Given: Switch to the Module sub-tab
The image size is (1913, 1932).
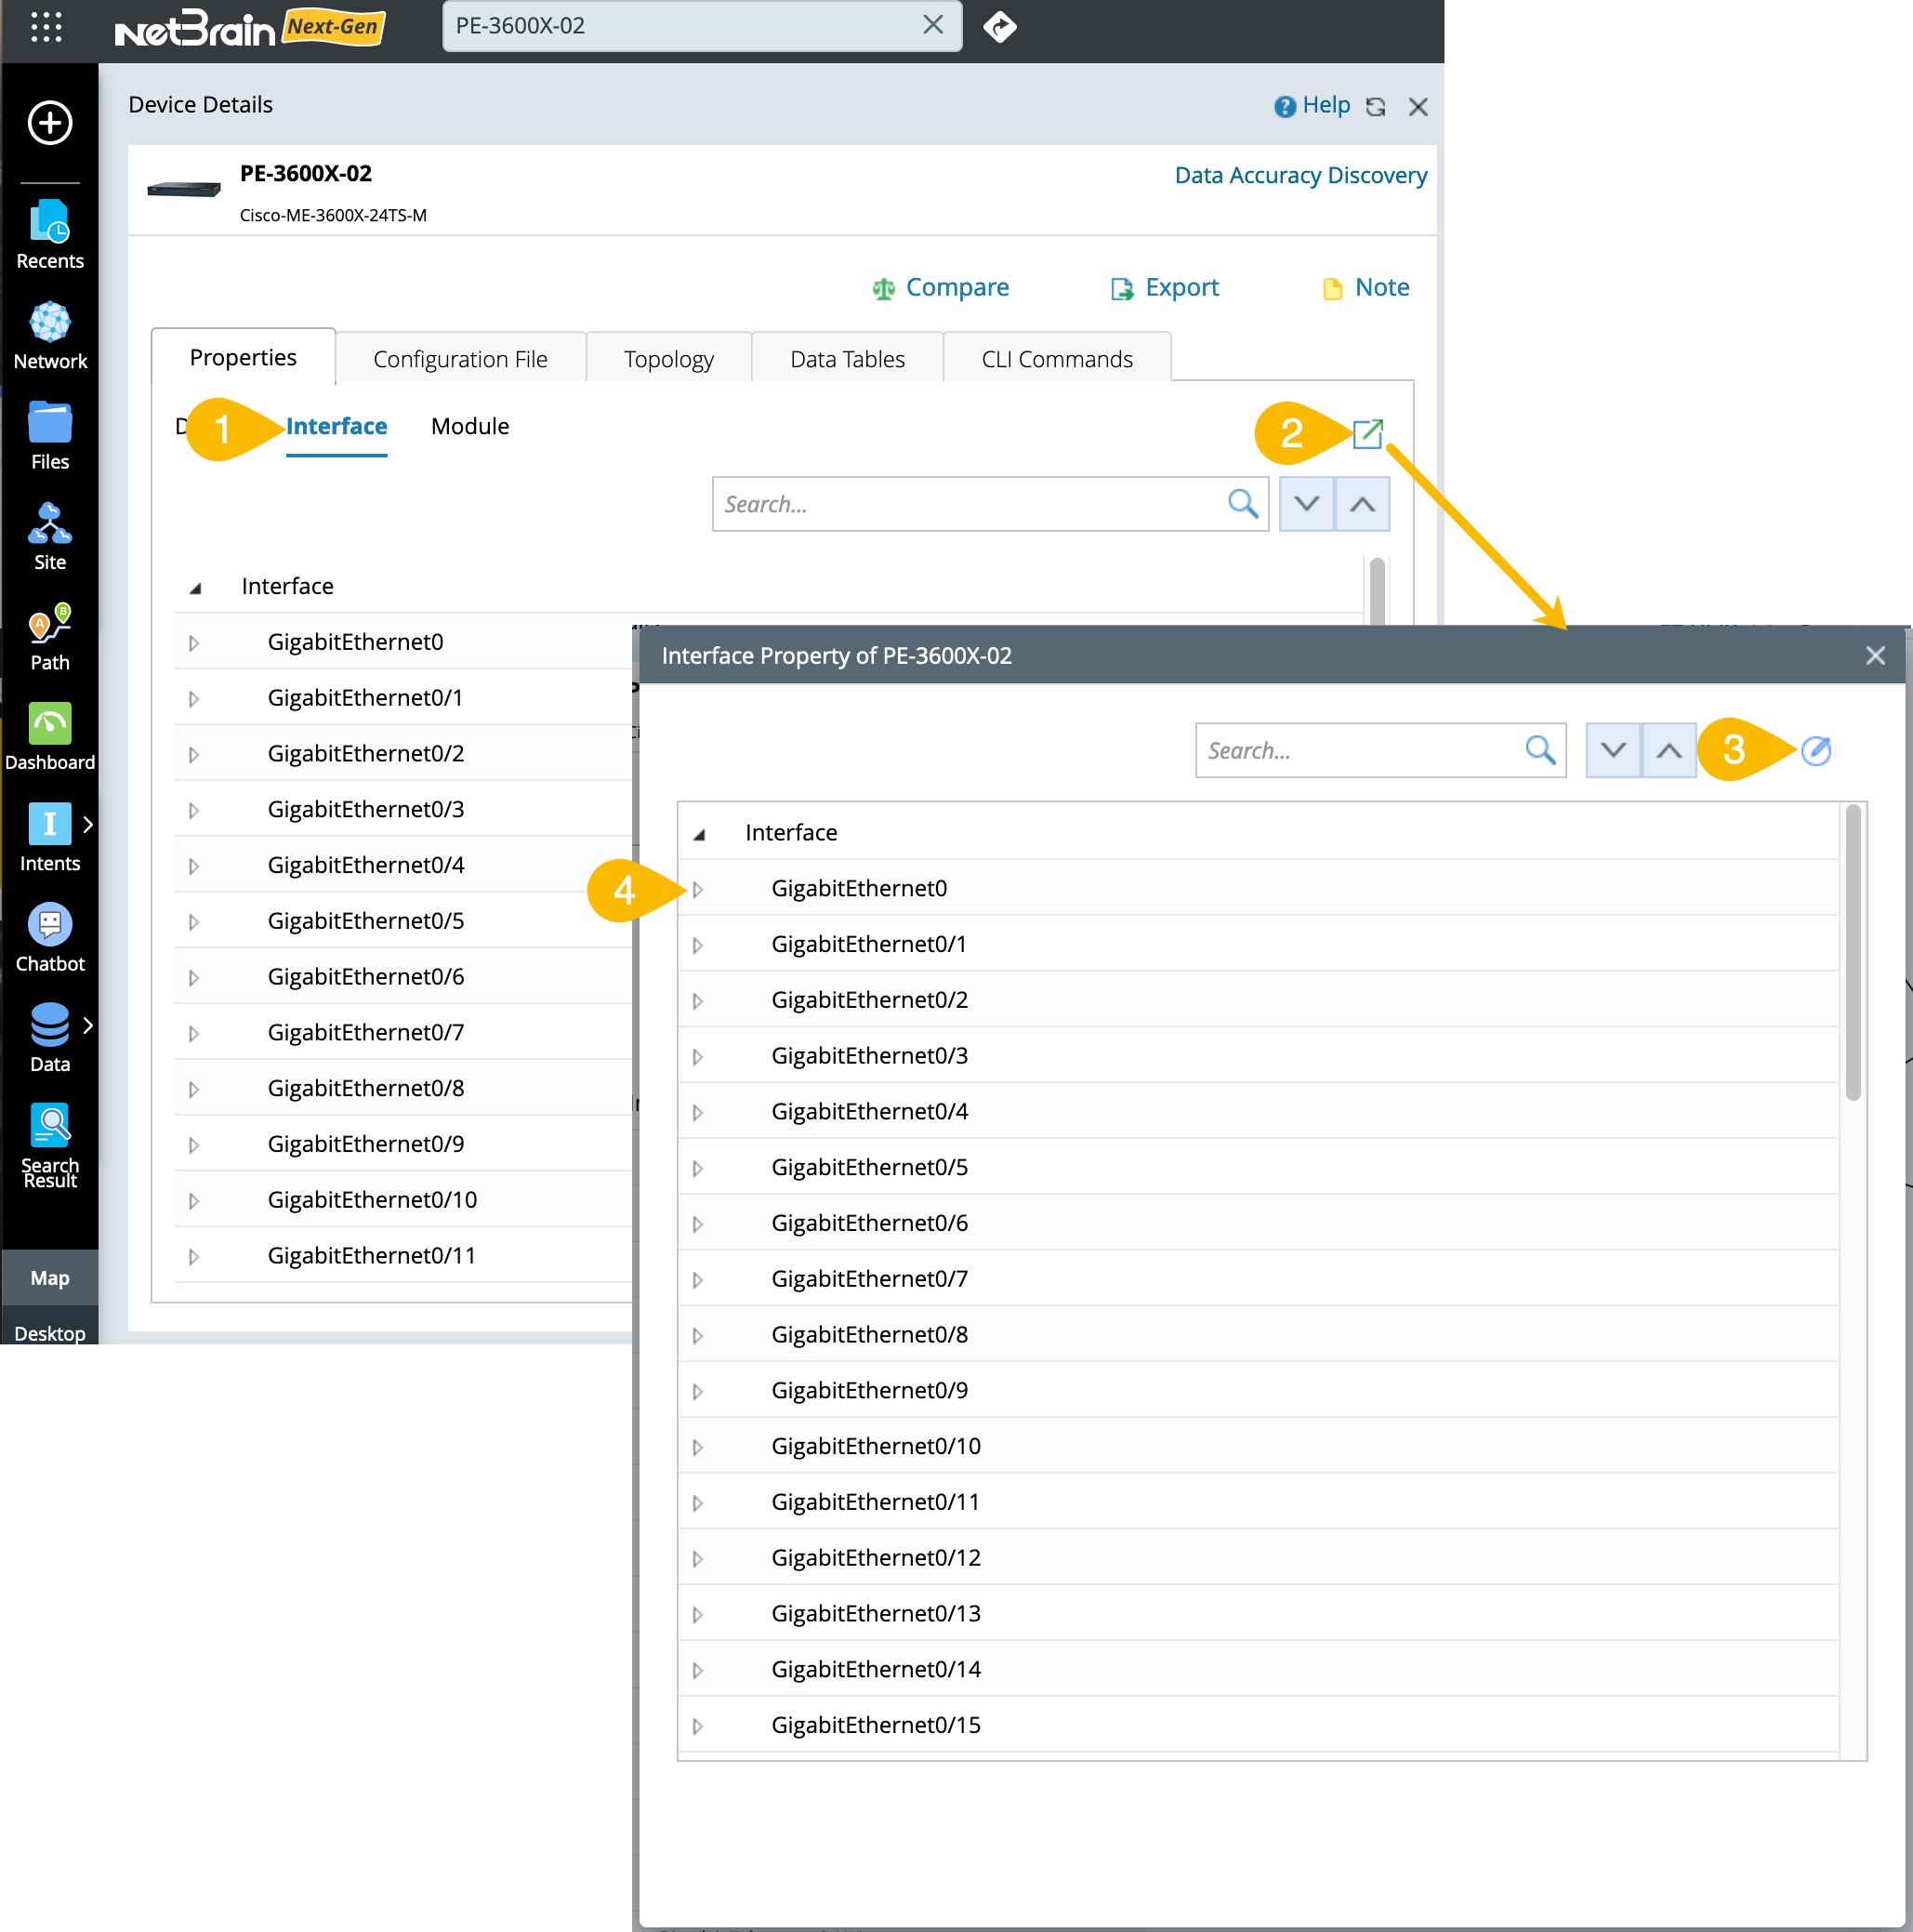Looking at the screenshot, I should [469, 426].
